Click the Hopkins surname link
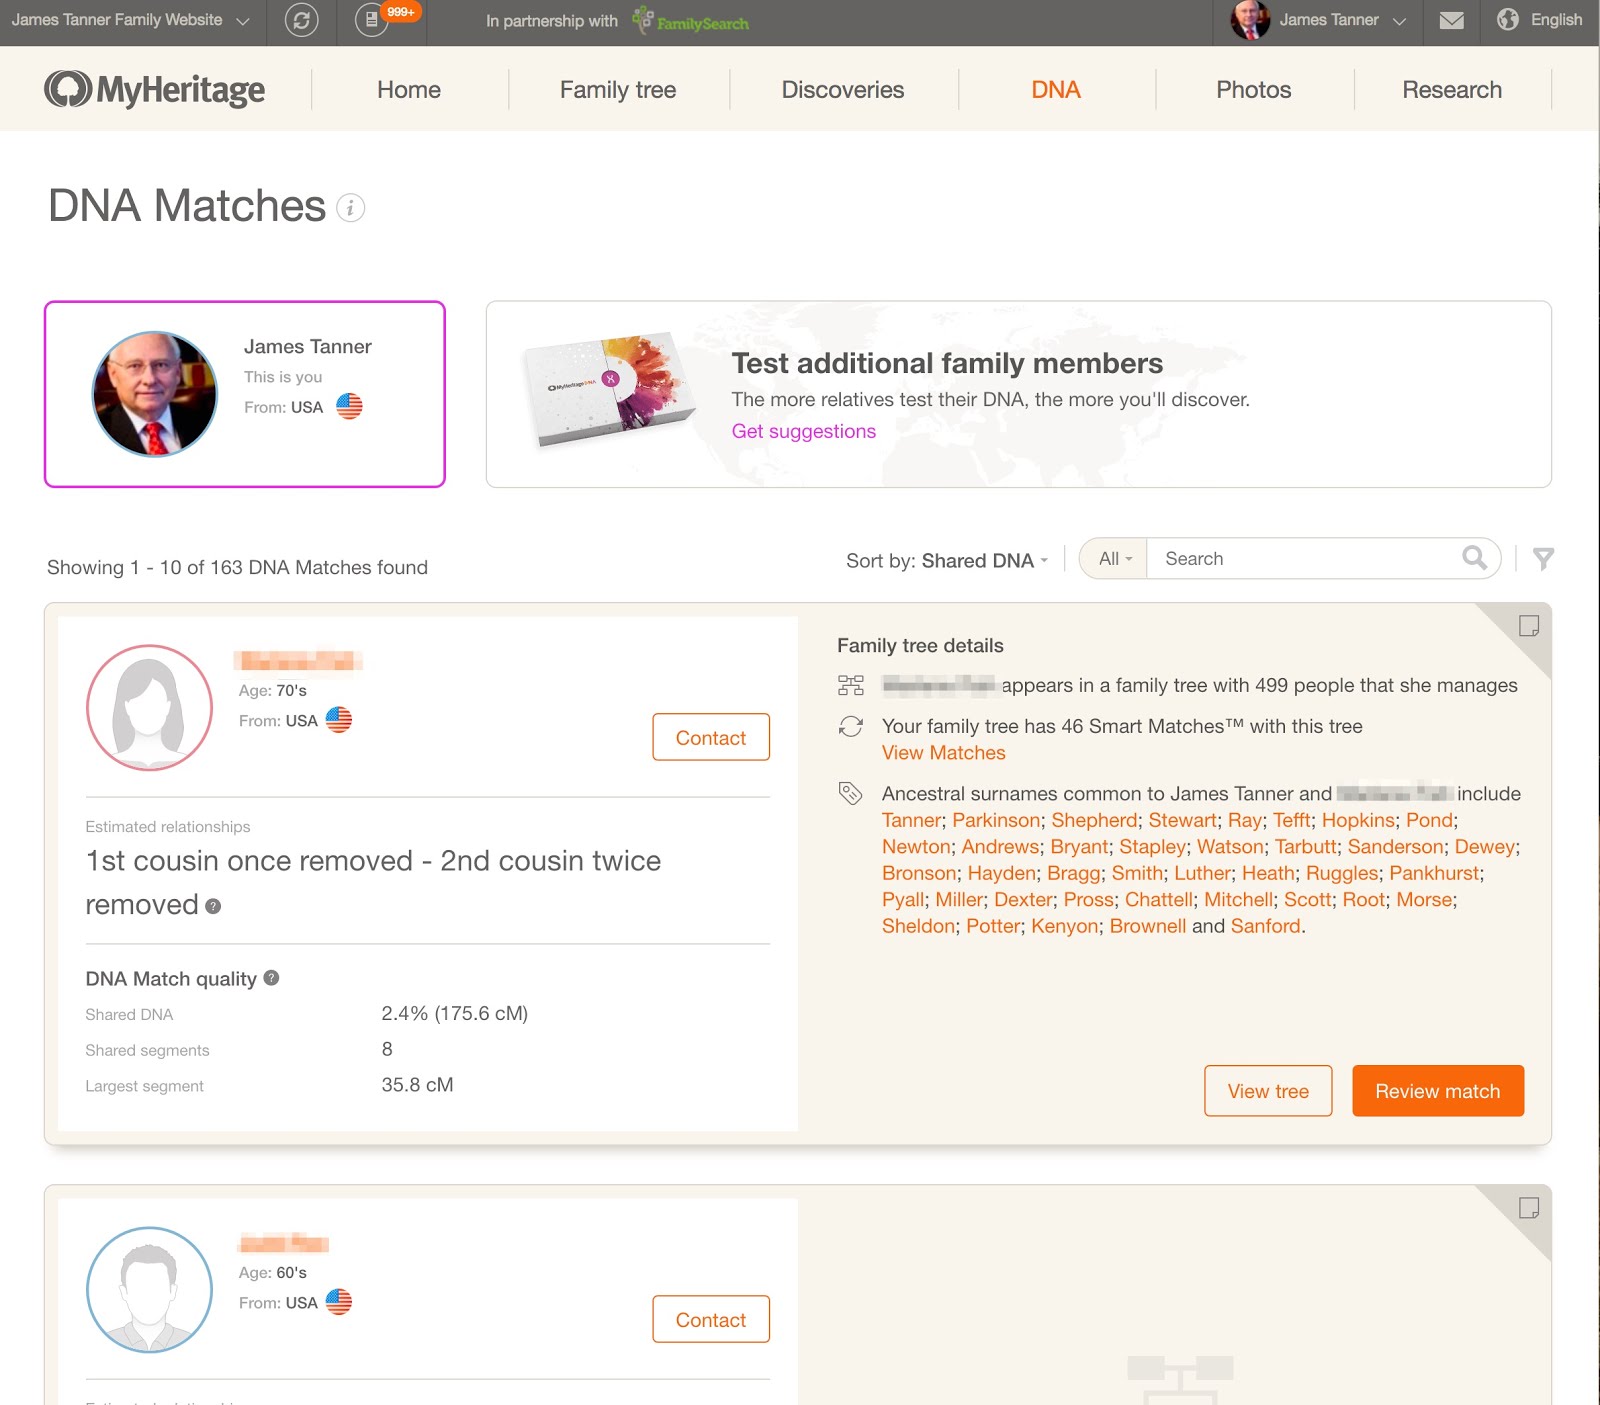Viewport: 1600px width, 1405px height. [1358, 820]
